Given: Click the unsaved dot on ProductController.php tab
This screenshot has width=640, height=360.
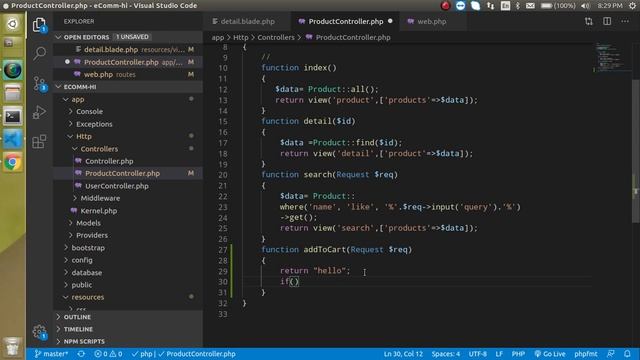Looking at the screenshot, I should 390,21.
